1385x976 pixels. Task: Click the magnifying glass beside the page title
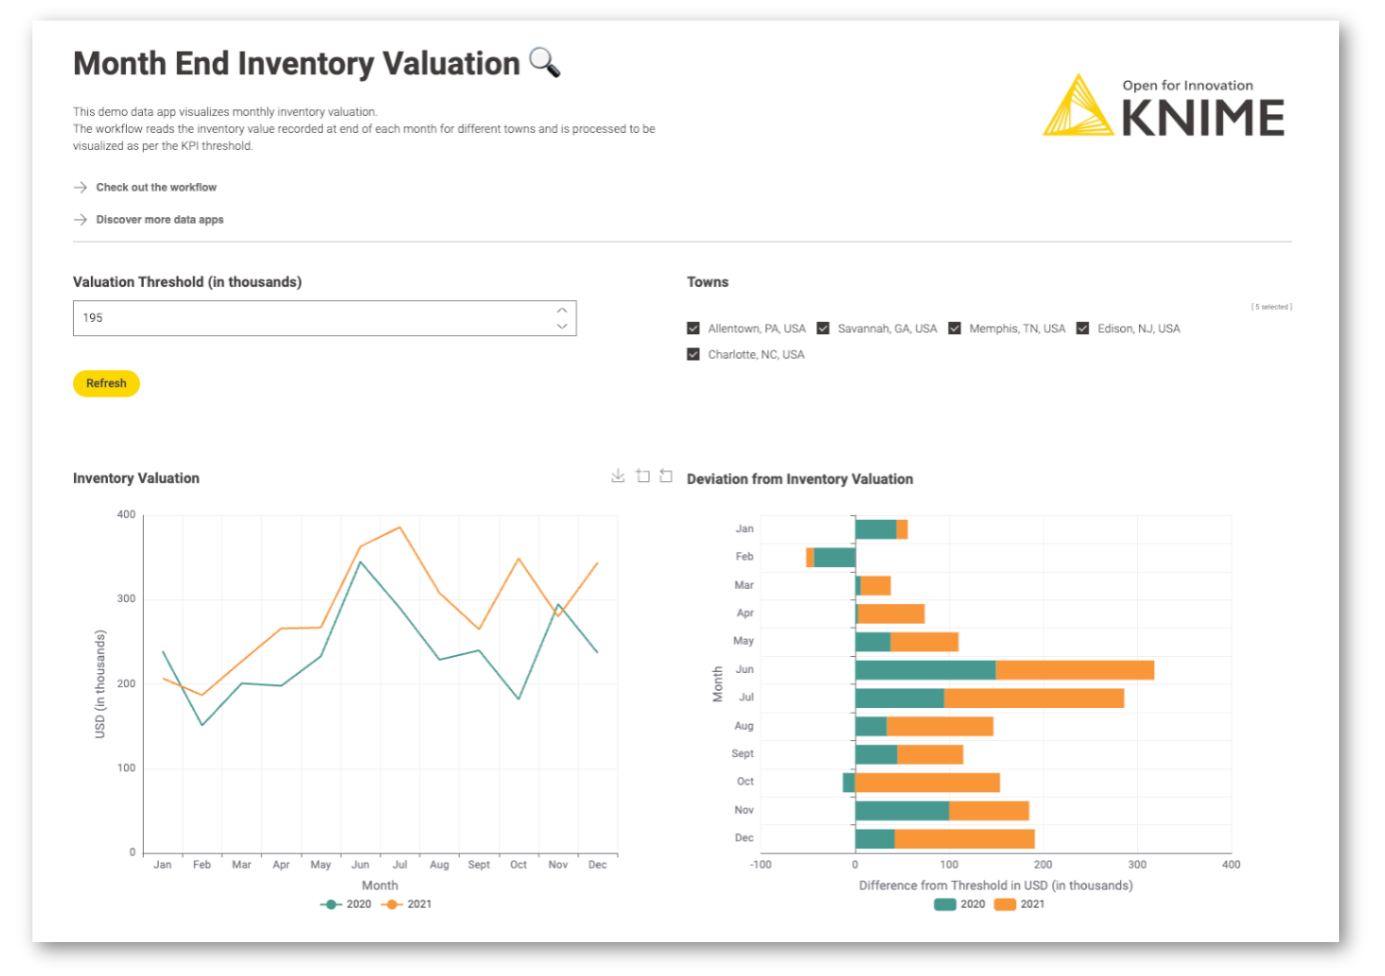[x=543, y=62]
